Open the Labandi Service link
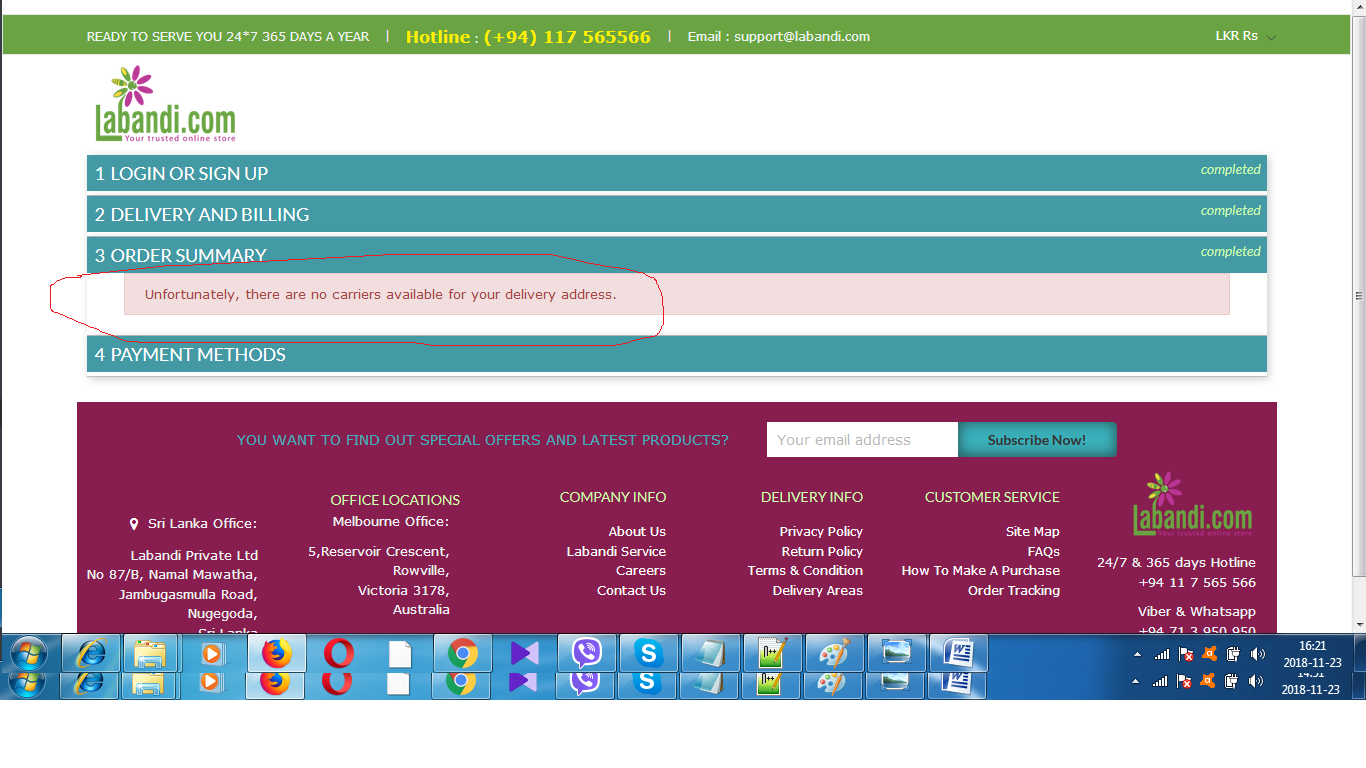 (616, 551)
